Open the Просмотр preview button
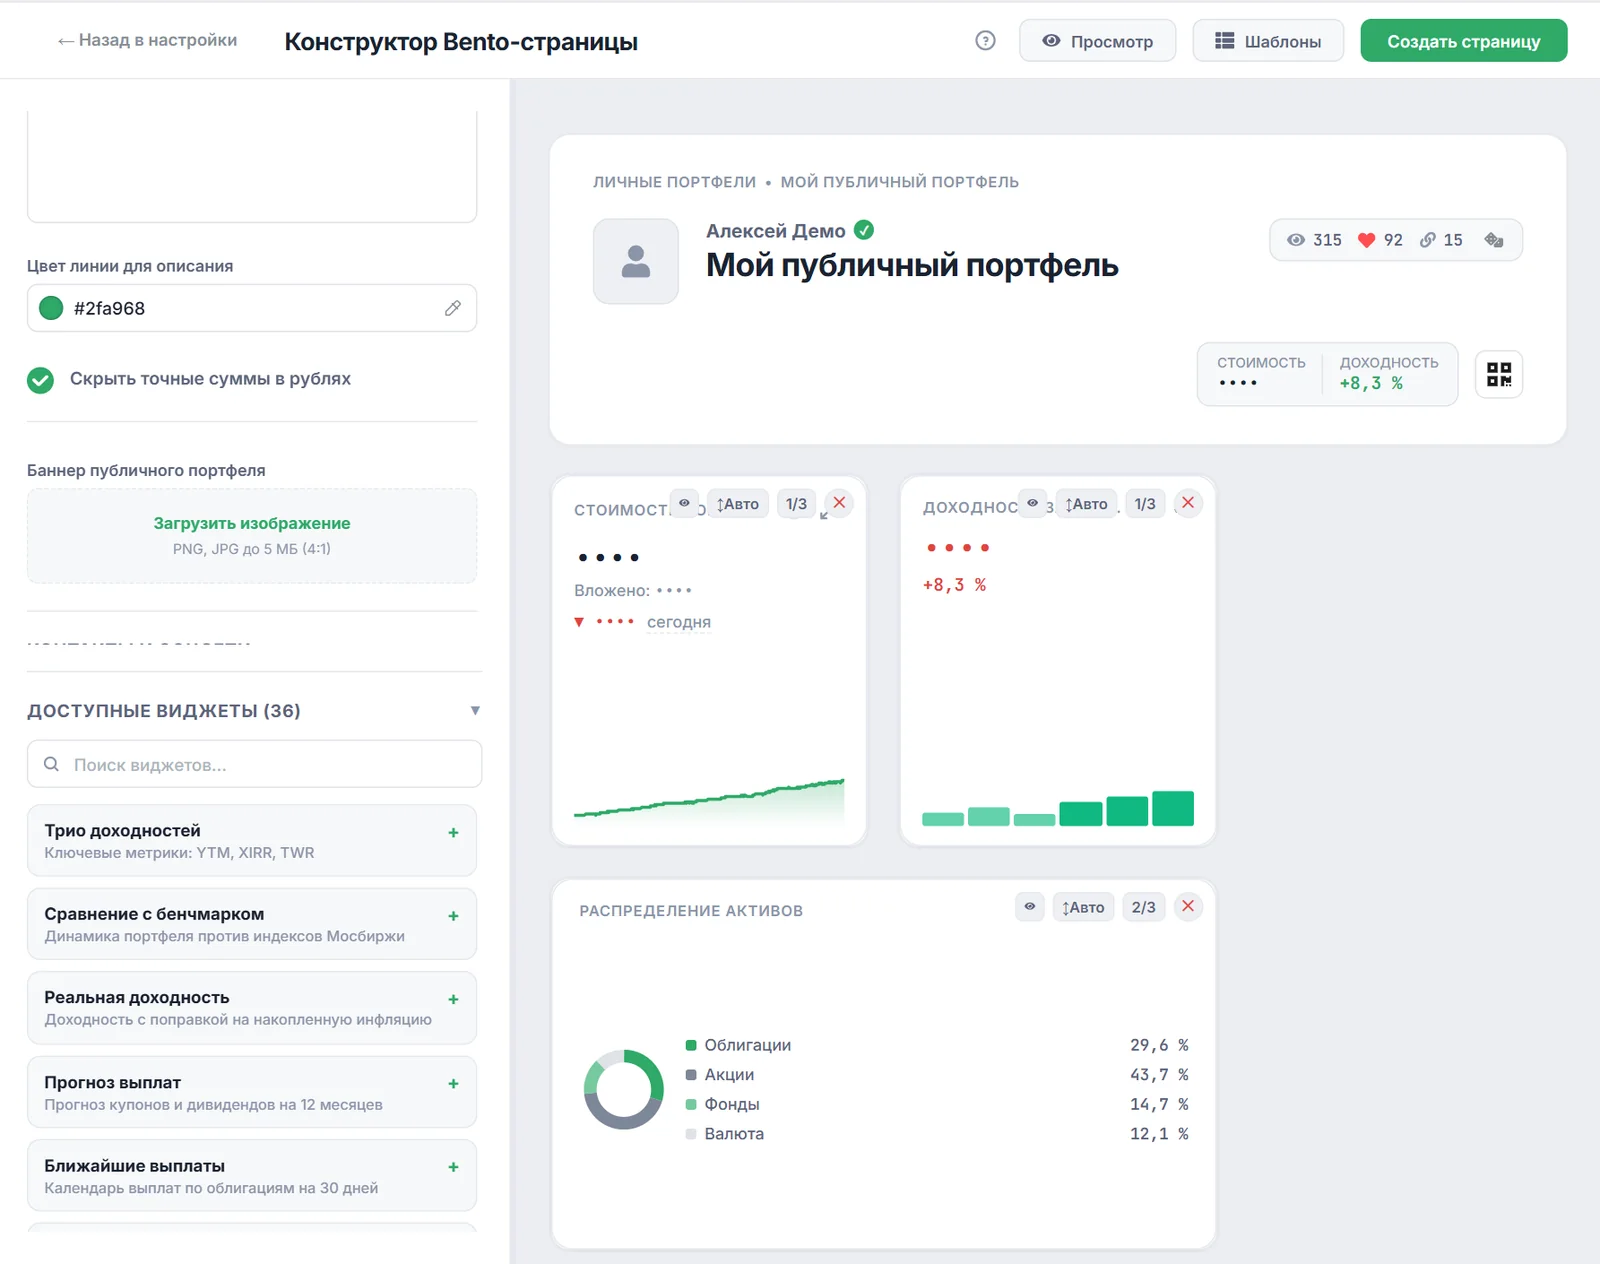 point(1098,41)
